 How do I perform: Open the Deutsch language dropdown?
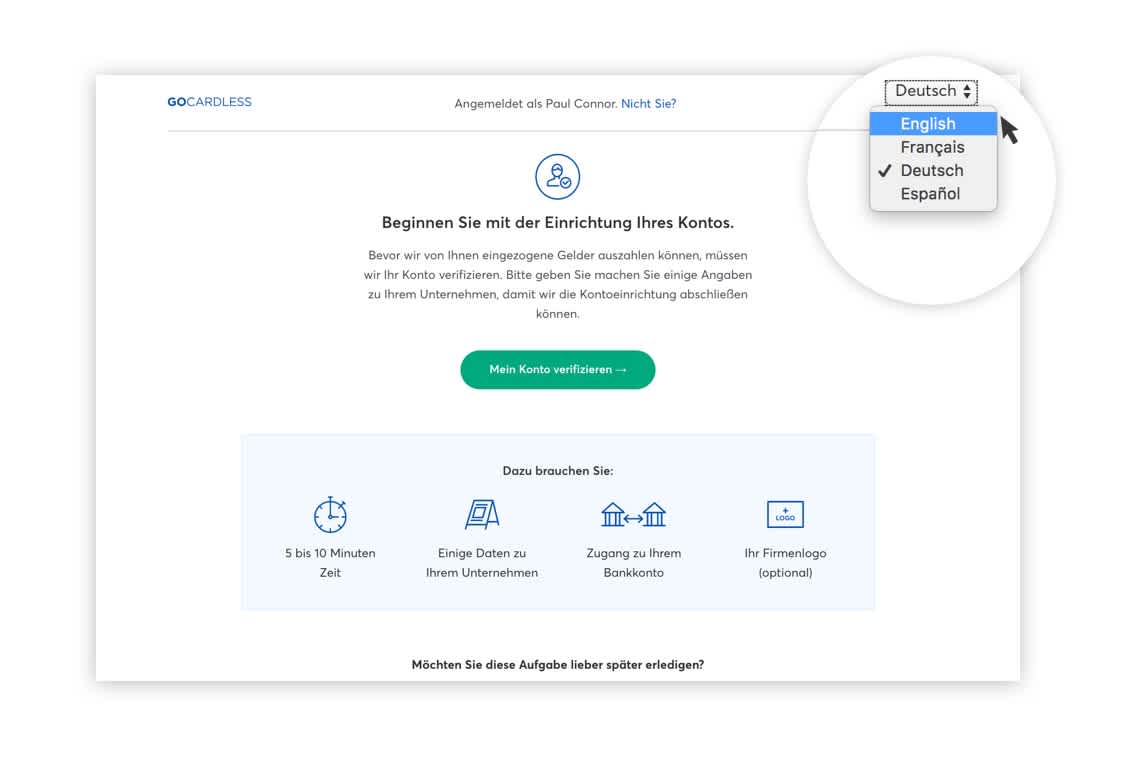(932, 92)
